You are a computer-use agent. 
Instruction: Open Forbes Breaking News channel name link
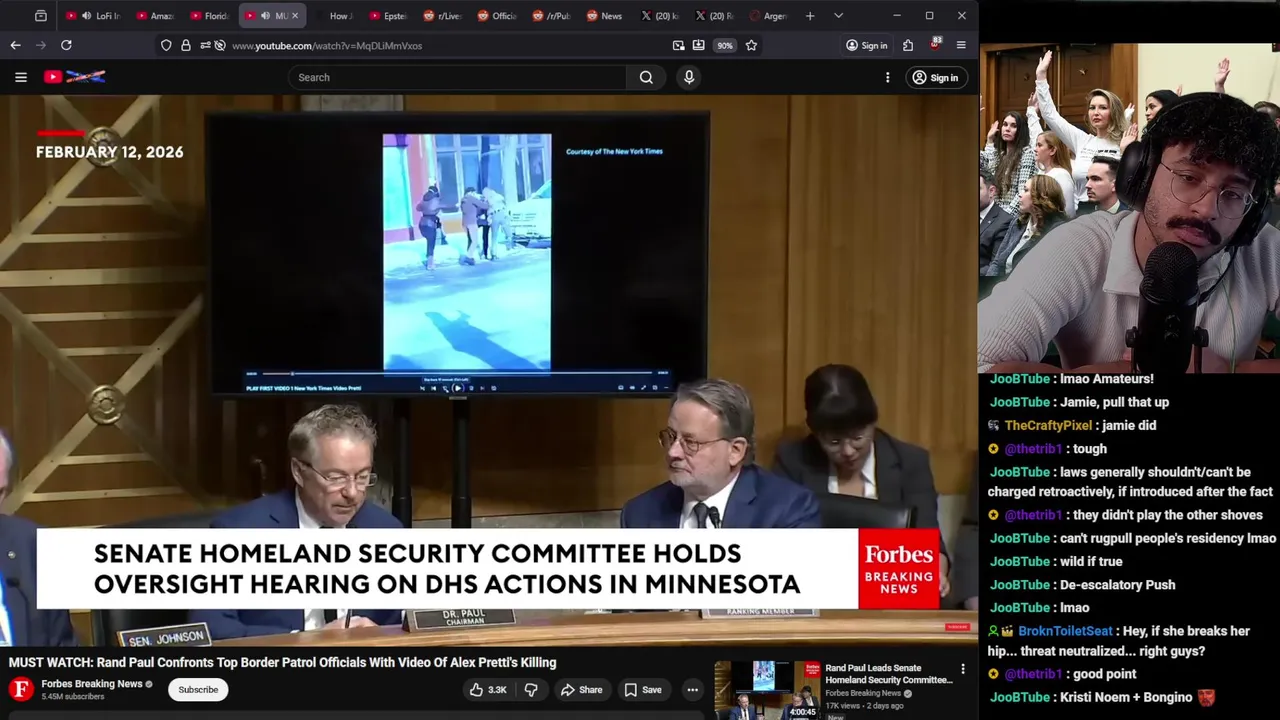click(x=92, y=684)
